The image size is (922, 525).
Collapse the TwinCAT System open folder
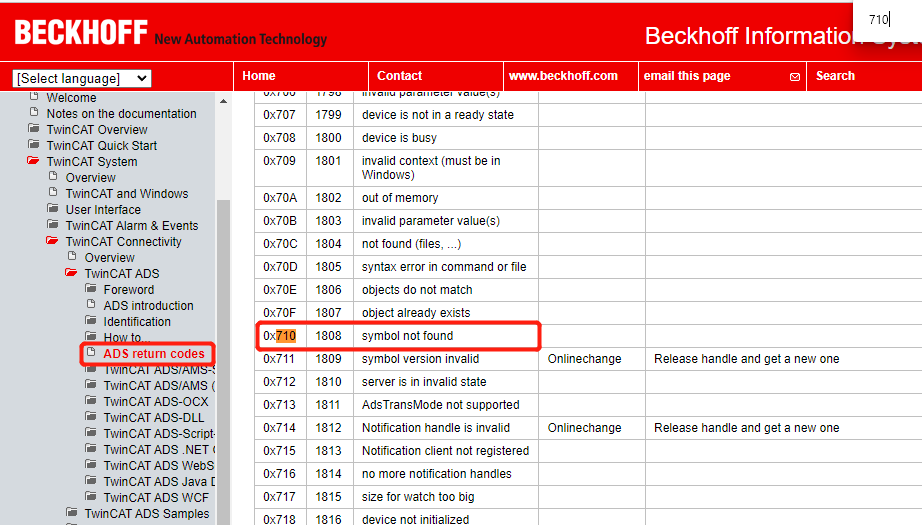pyautogui.click(x=34, y=160)
